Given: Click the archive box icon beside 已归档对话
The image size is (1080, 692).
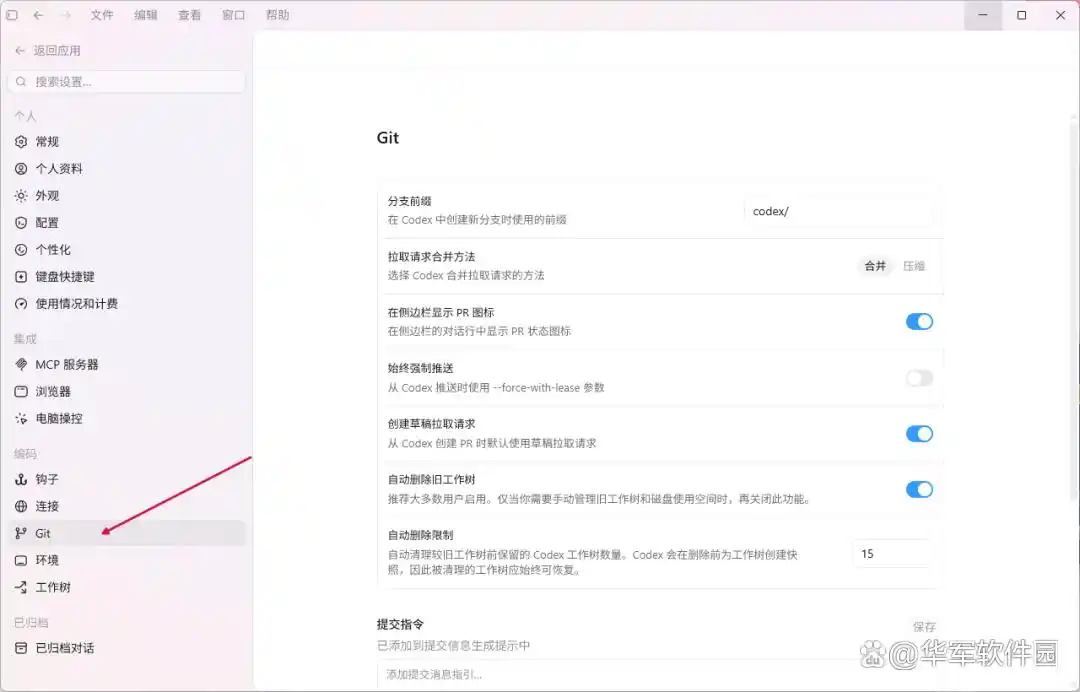Looking at the screenshot, I should [21, 648].
